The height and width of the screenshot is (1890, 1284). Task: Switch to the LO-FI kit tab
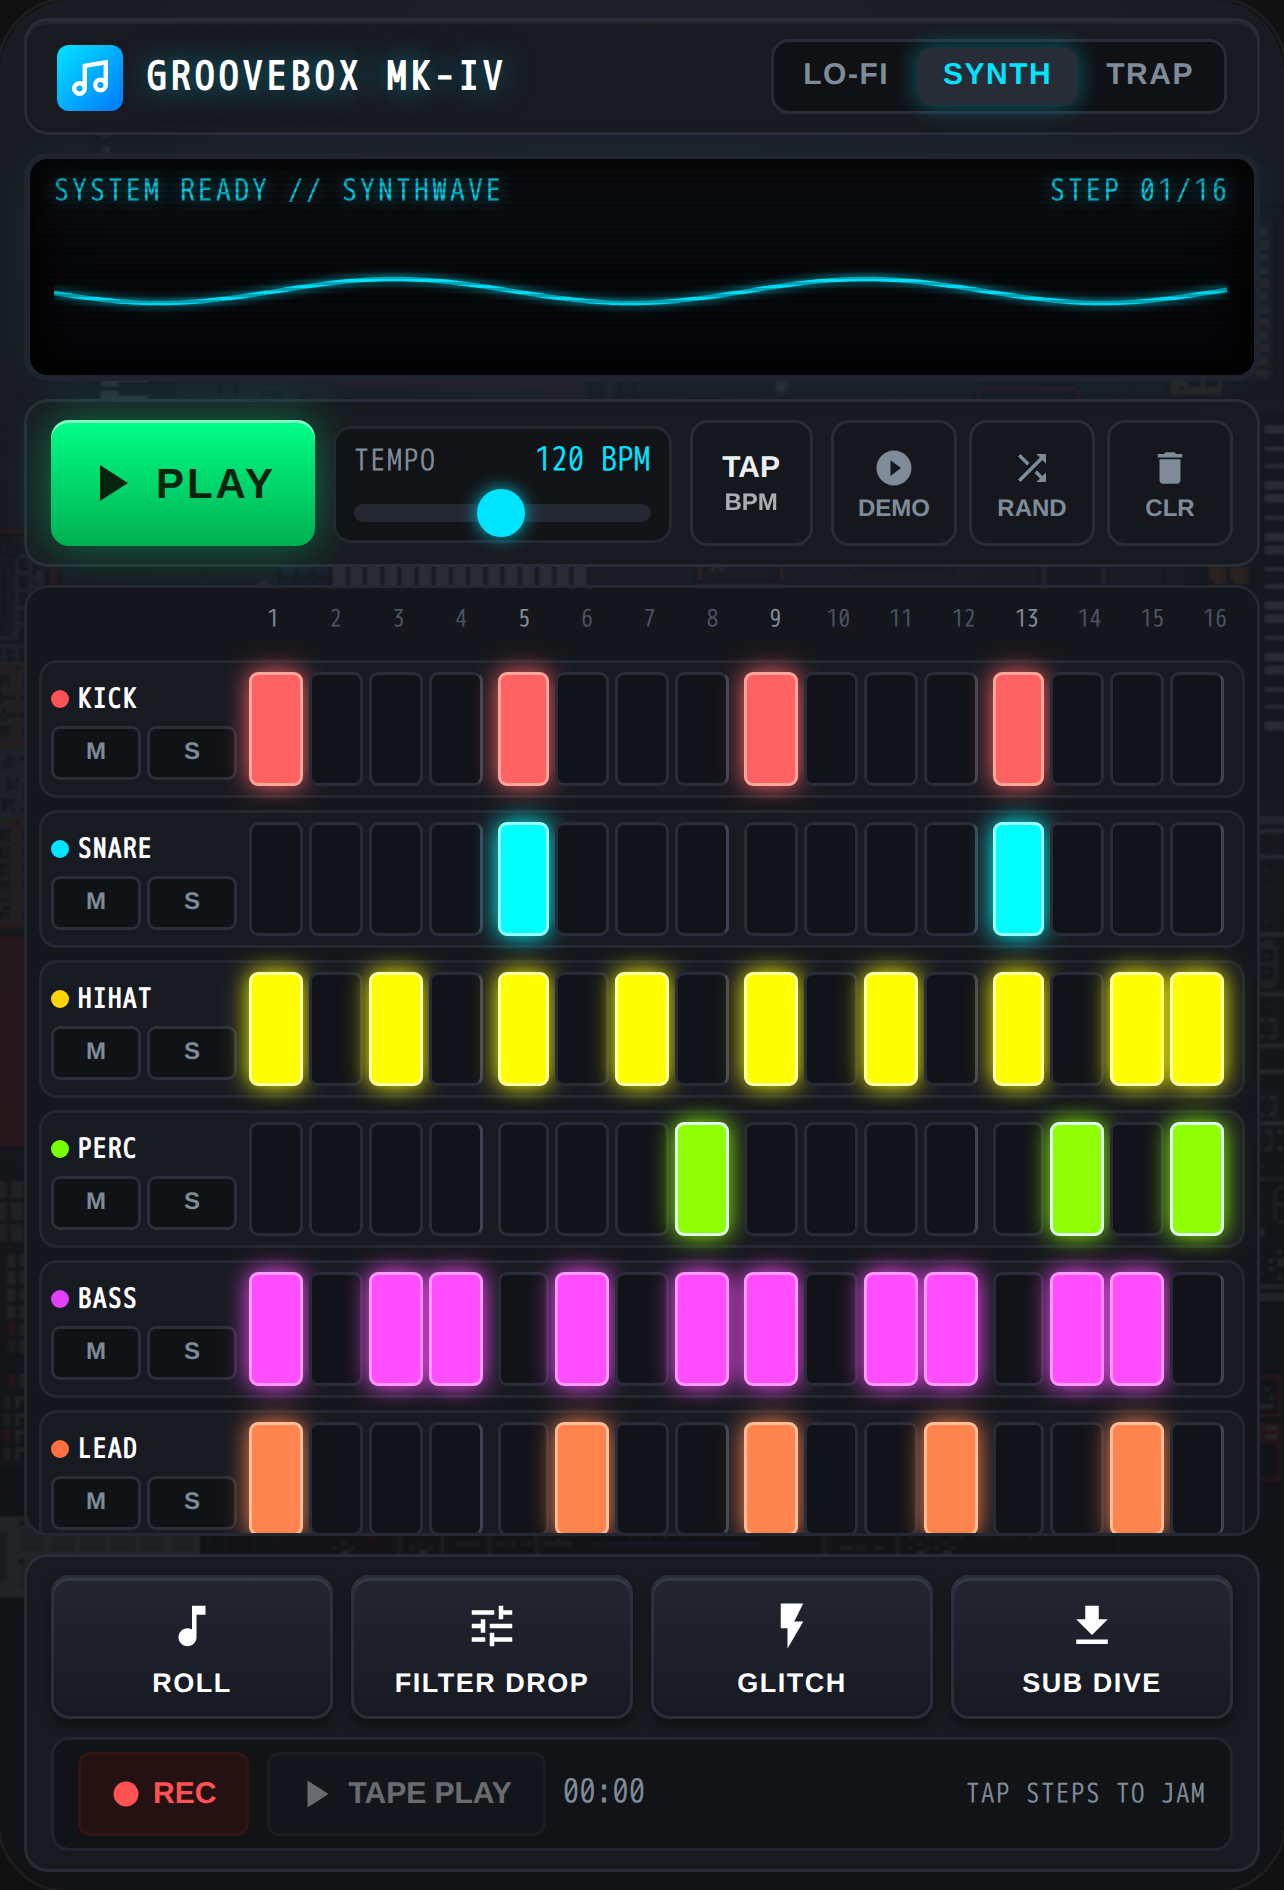845,75
